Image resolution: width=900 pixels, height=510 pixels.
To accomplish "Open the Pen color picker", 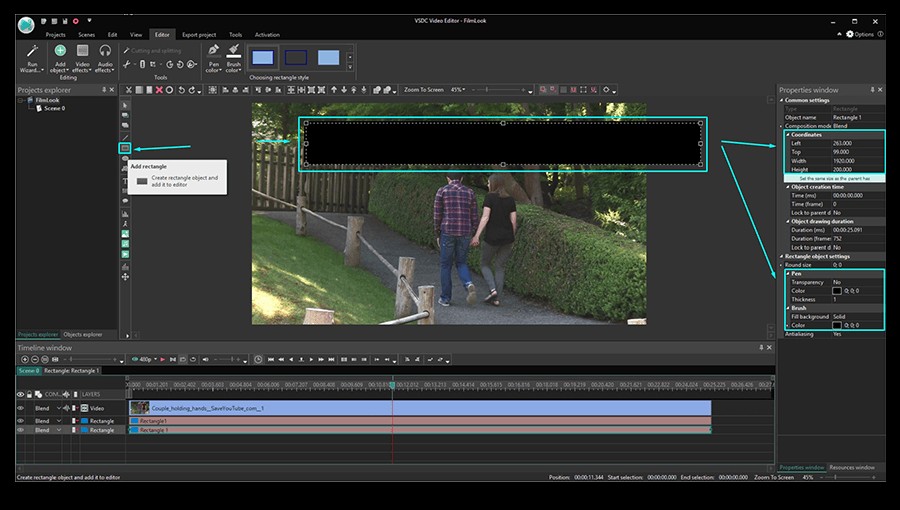I will pos(214,58).
